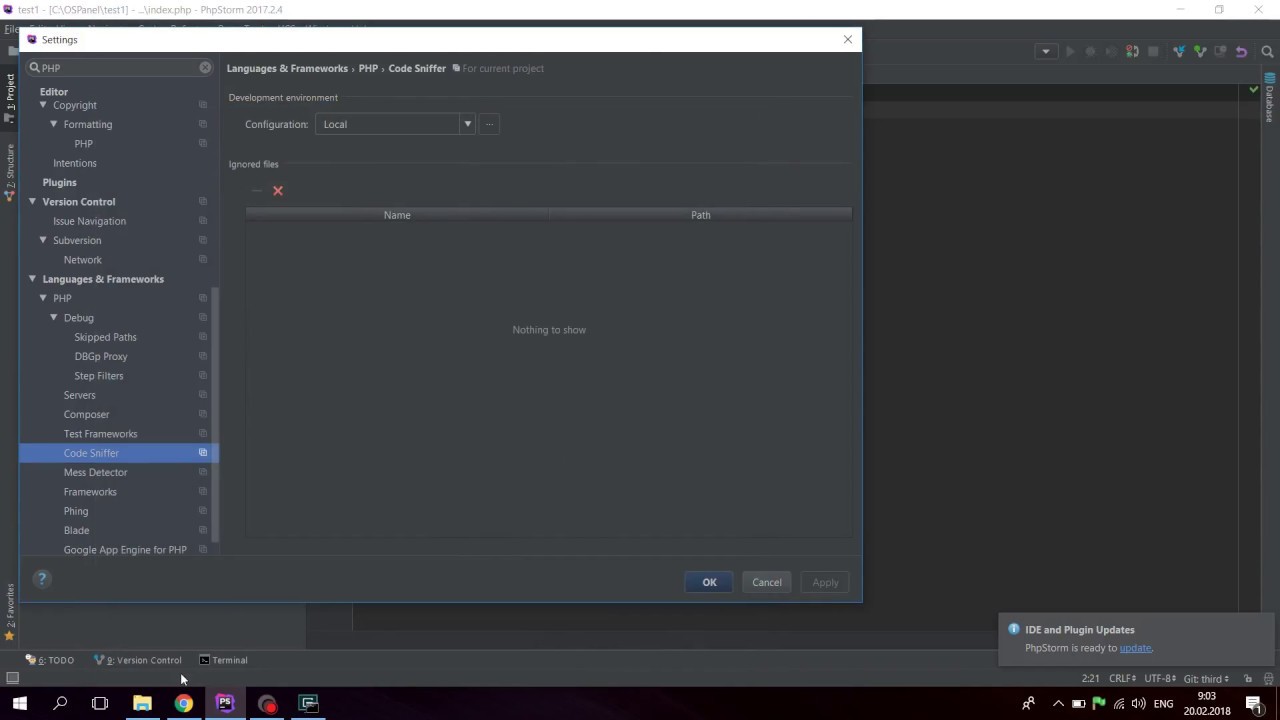This screenshot has width=1280, height=720.
Task: Click the settings tree vertical scrollbar
Action: pos(215,415)
